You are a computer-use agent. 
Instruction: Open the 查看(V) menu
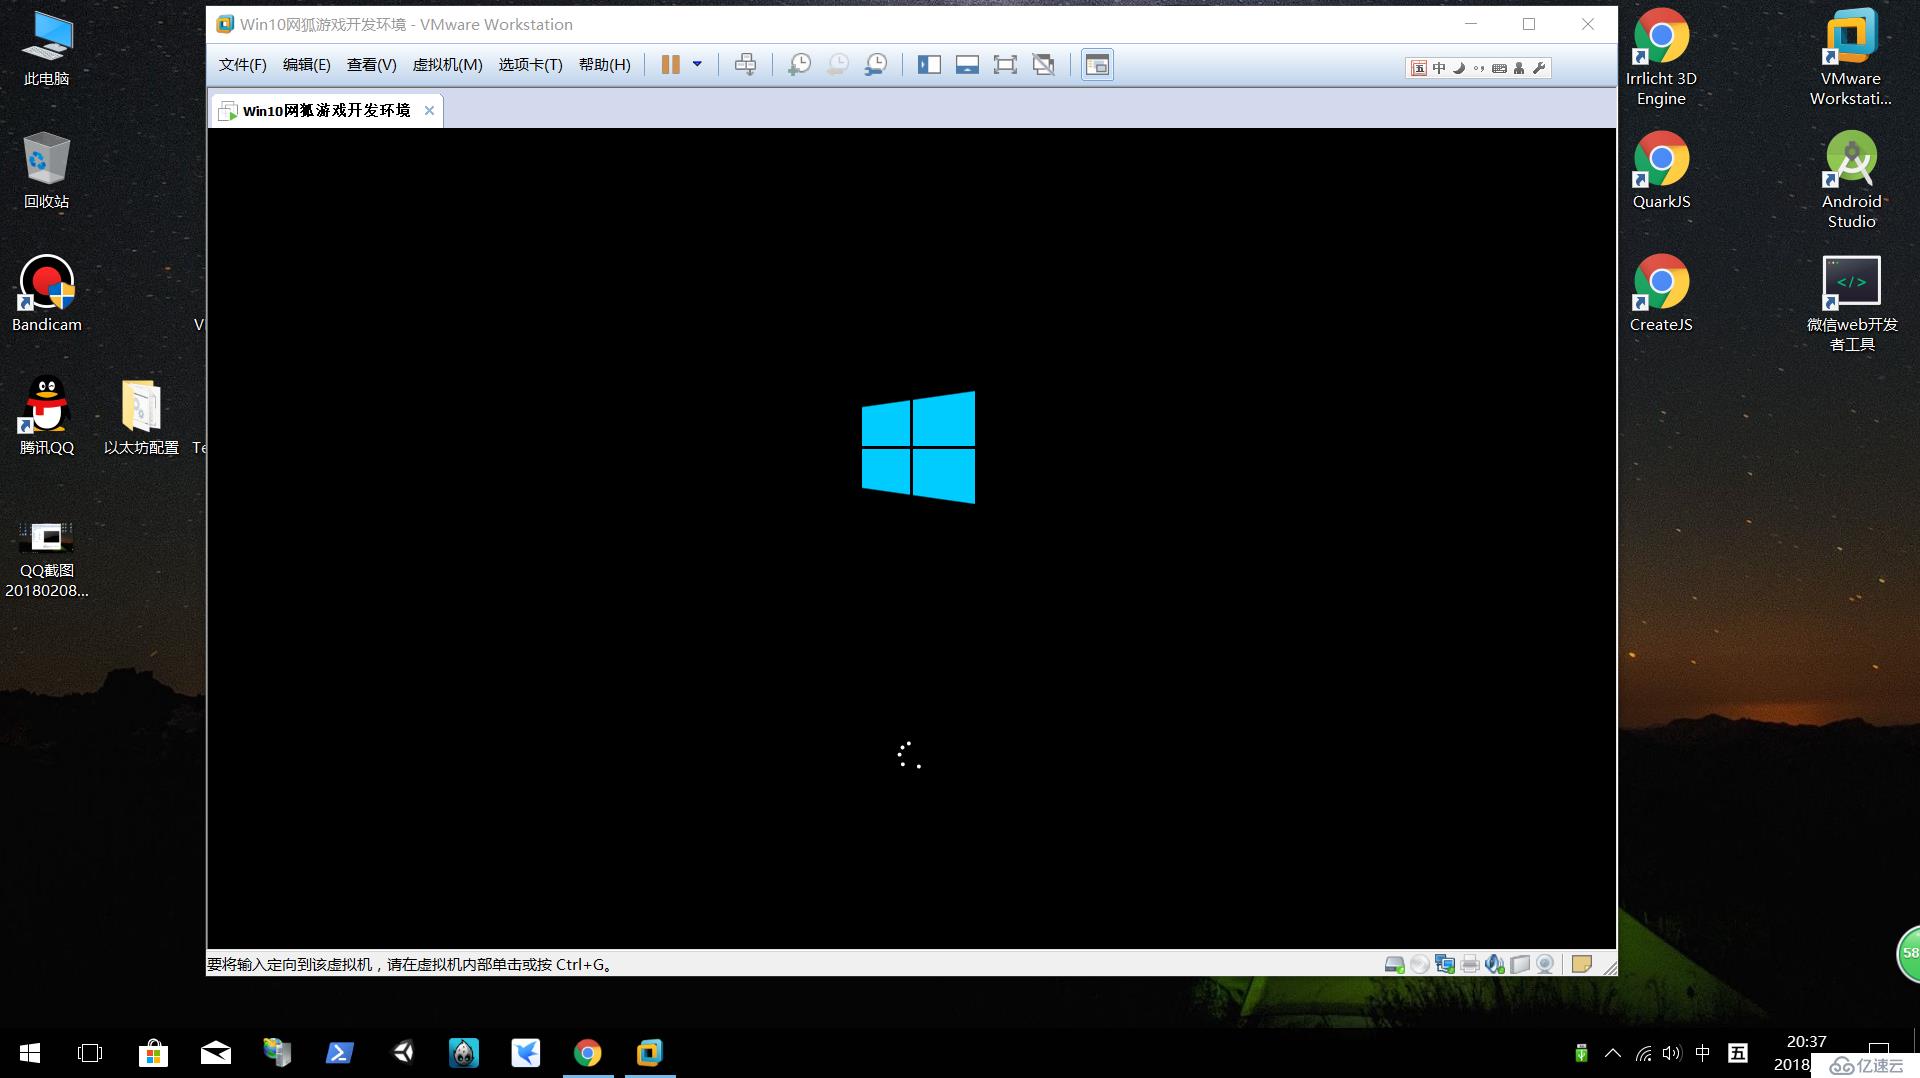click(x=371, y=65)
